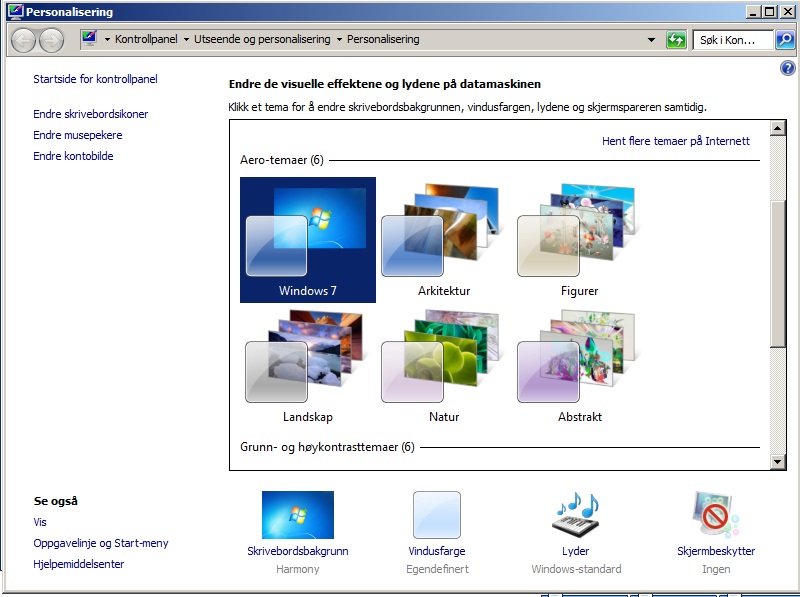Click Grunn- og høykontrasttemaer (6) heading

click(327, 447)
